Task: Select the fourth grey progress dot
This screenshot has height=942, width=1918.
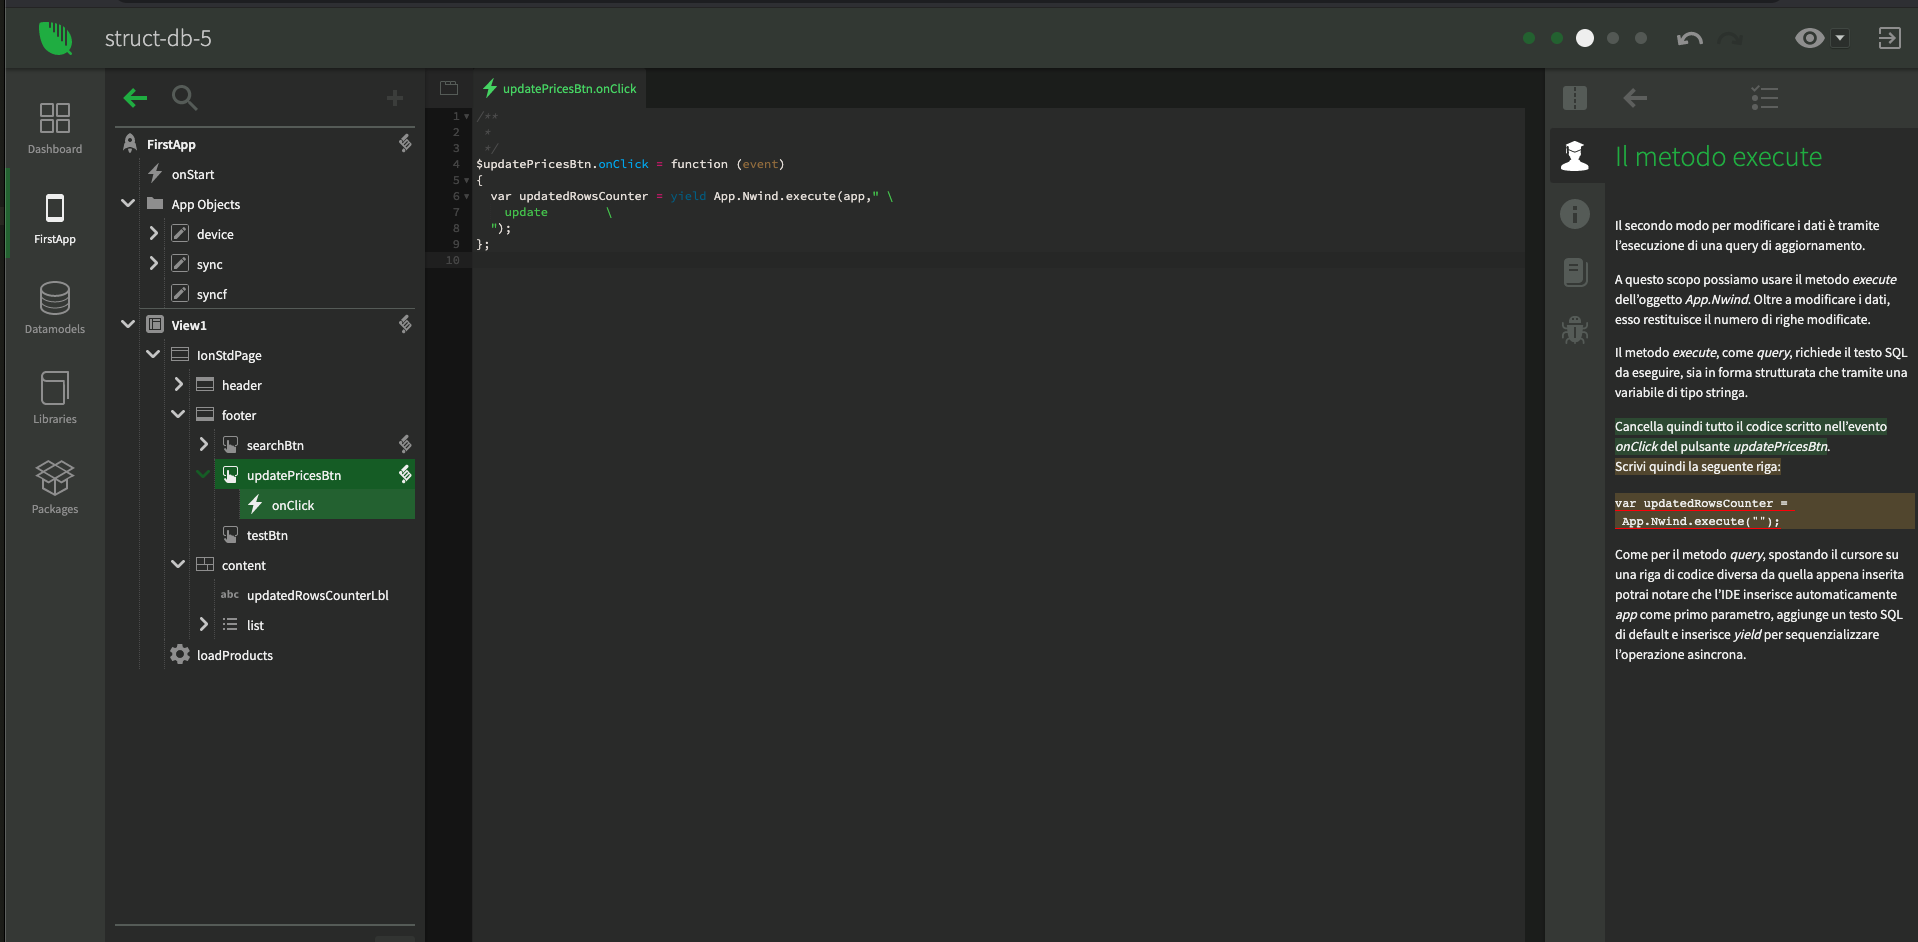Action: tap(1613, 38)
